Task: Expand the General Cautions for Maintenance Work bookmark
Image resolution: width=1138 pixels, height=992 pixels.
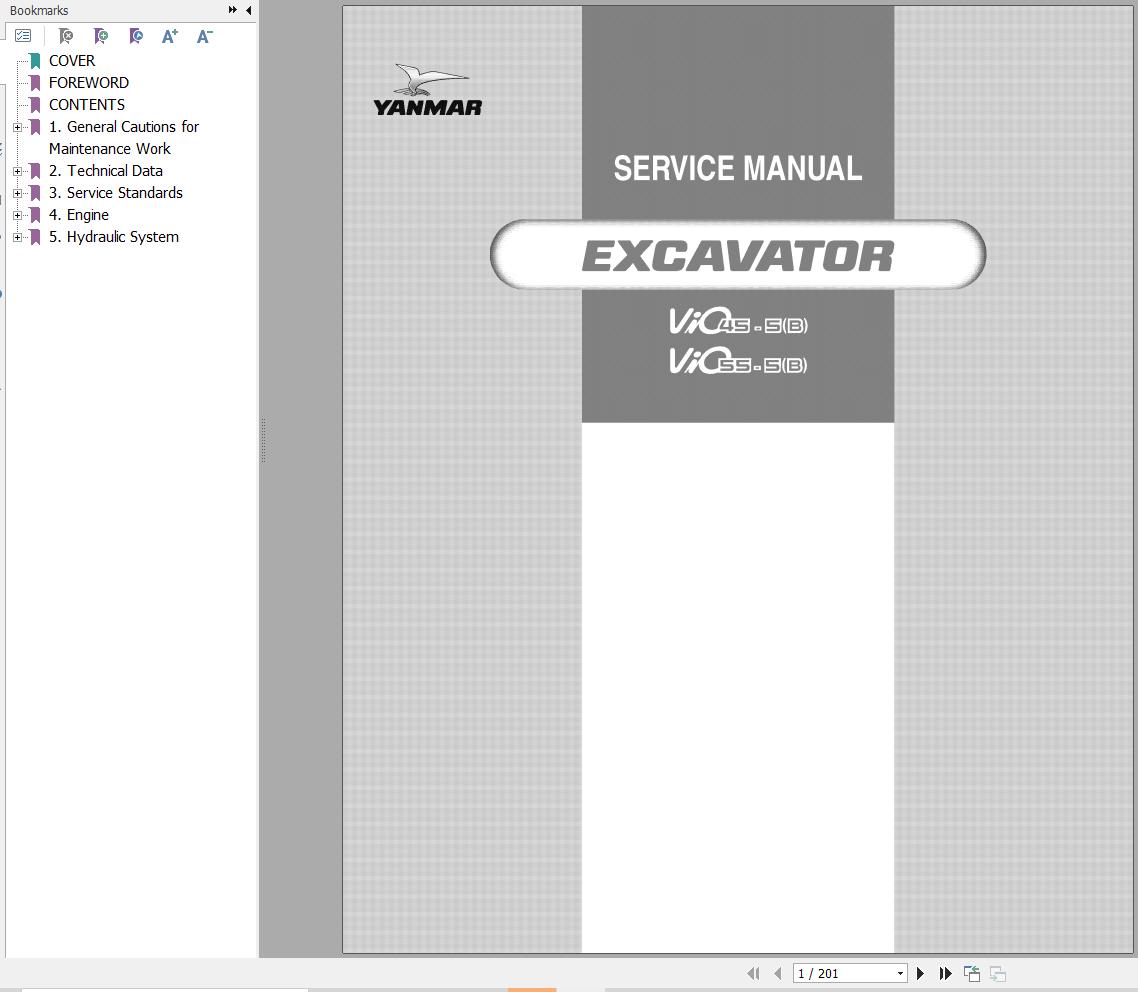Action: [17, 128]
